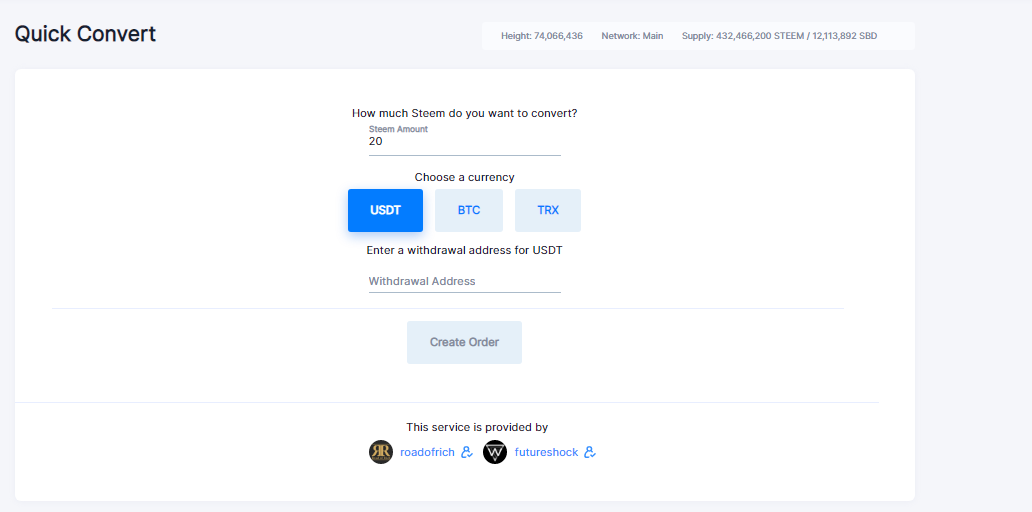Click the futureshock avatar logo
This screenshot has height=512, width=1032.
pos(495,452)
